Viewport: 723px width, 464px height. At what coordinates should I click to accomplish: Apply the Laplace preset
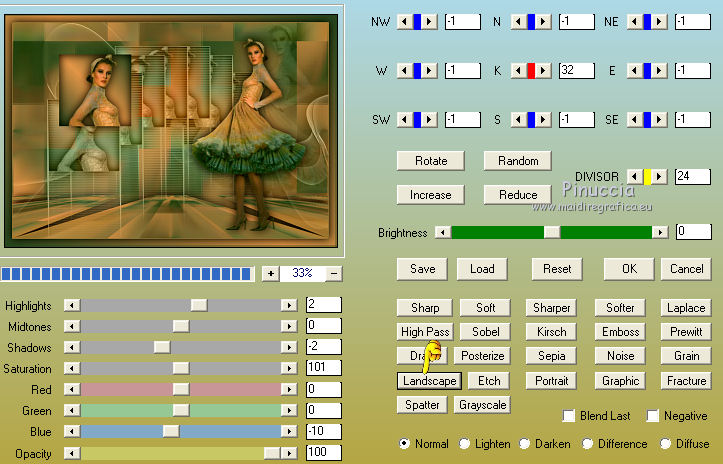pyautogui.click(x=686, y=308)
